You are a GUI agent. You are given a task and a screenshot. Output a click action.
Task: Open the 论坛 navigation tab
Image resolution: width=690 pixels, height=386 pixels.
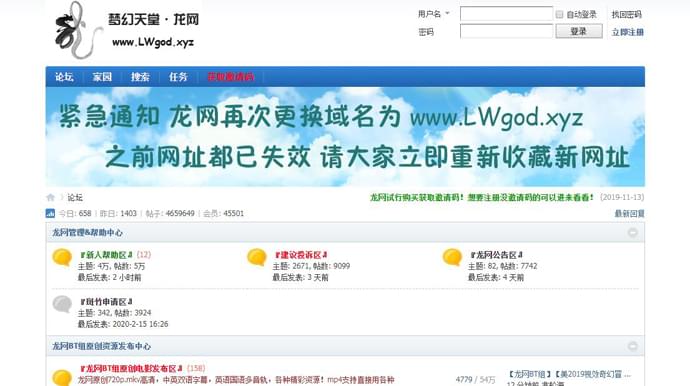(x=64, y=77)
